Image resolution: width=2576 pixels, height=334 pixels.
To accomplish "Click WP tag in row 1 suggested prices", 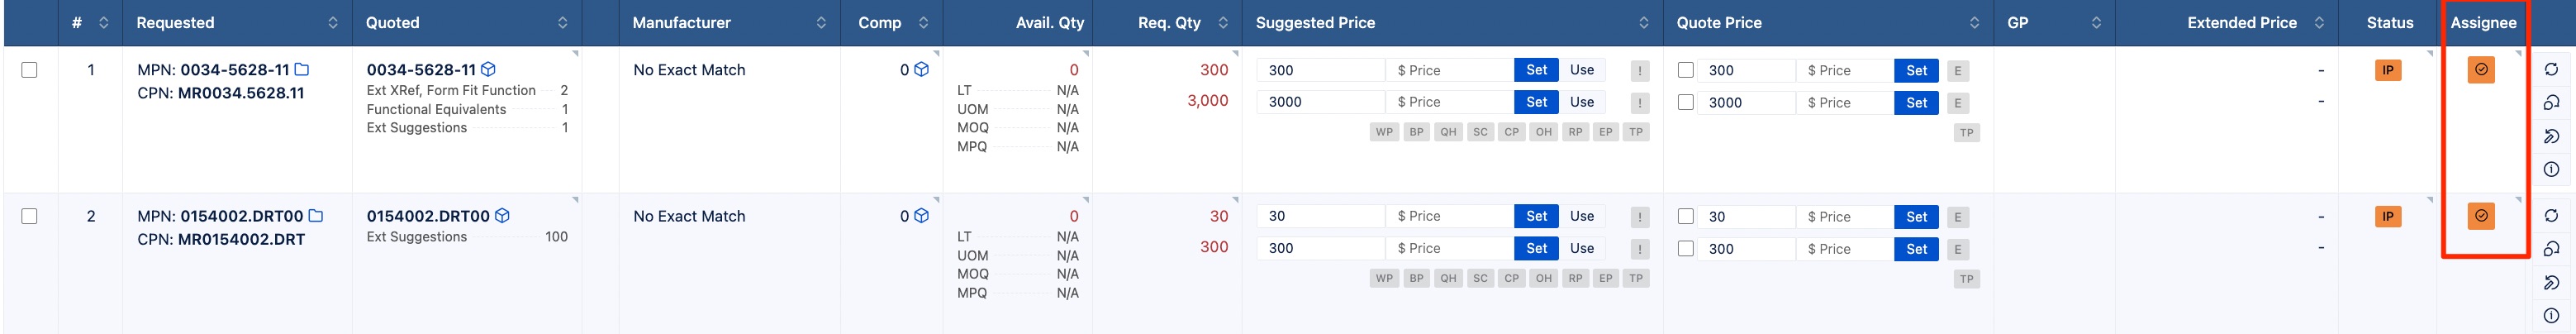I will click(1384, 132).
